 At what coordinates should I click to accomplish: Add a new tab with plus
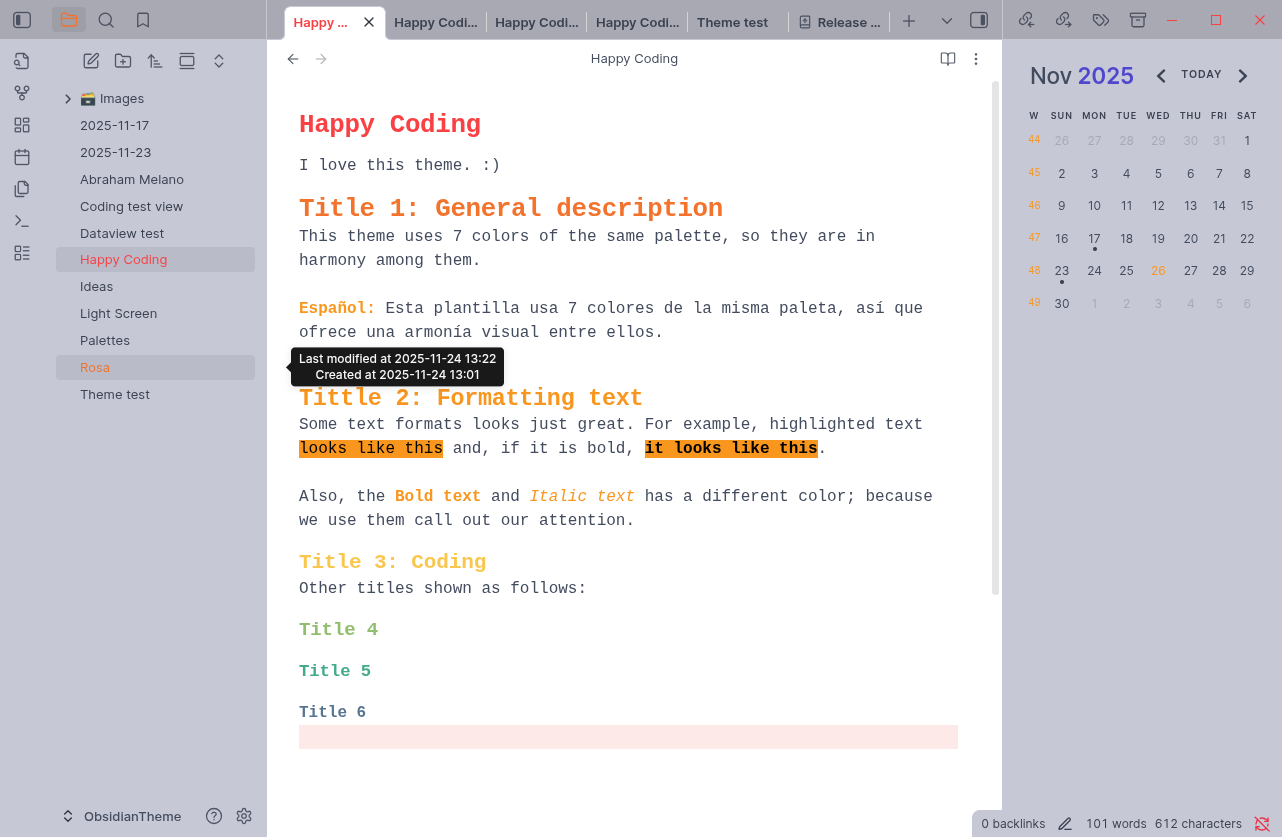coord(909,21)
